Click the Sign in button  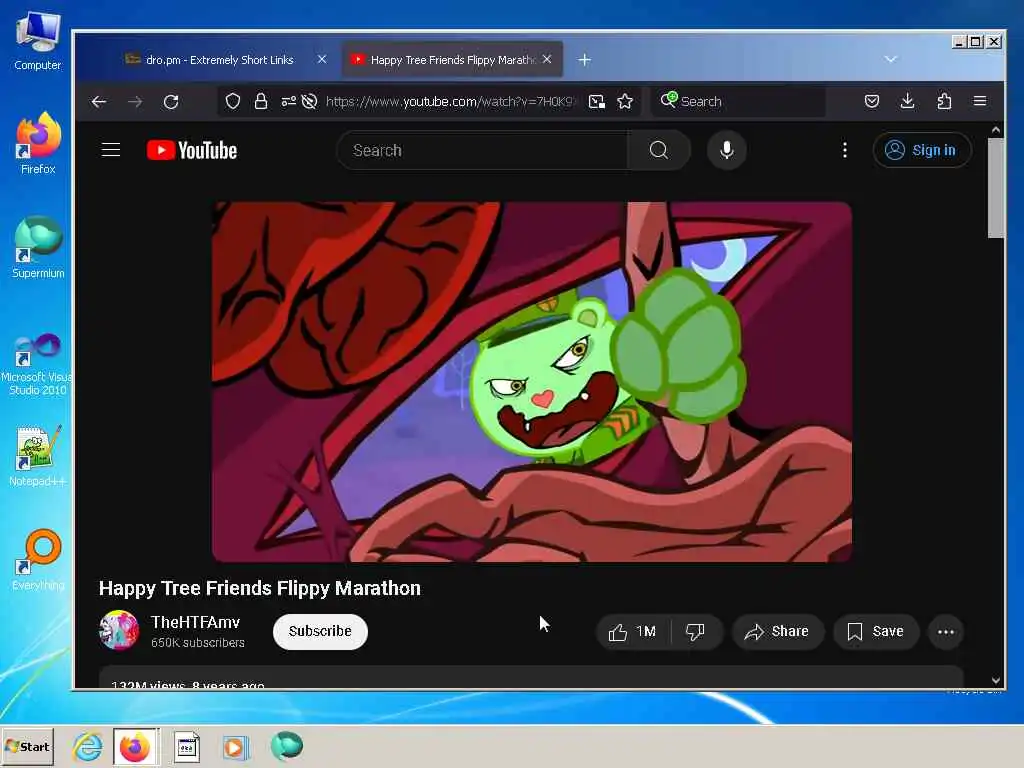coord(921,150)
